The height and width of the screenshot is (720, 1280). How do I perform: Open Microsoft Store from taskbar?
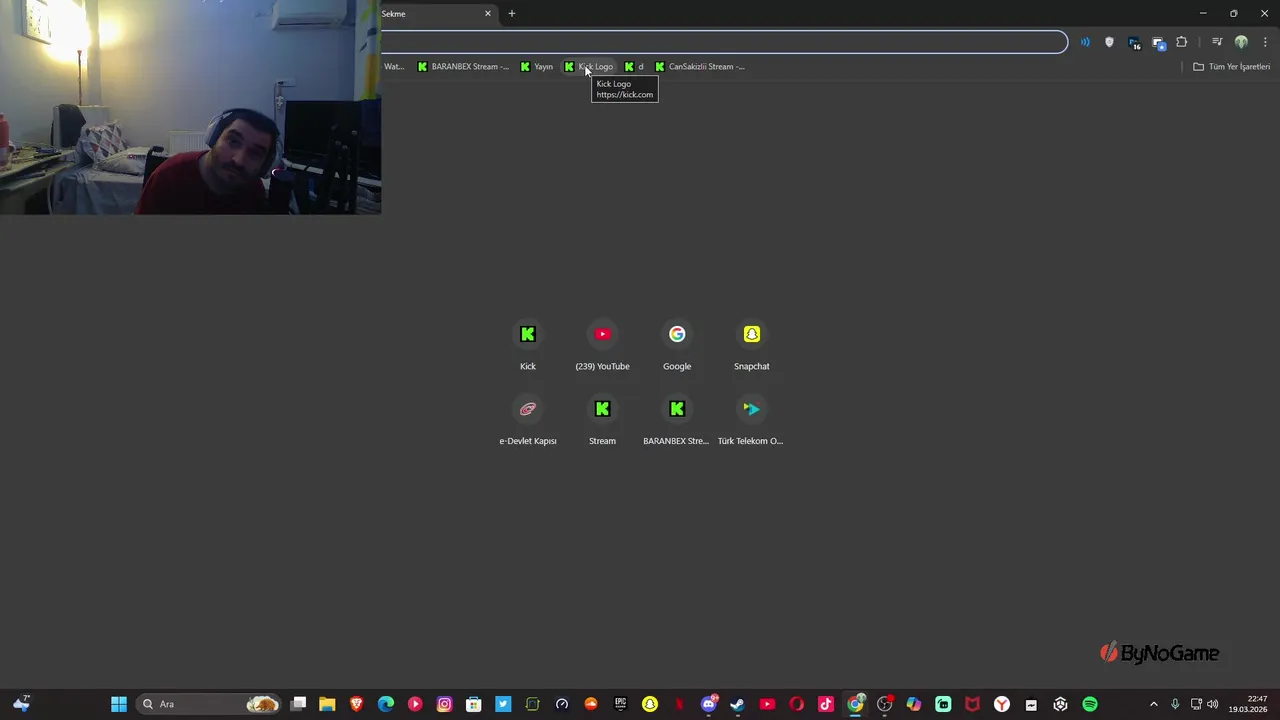474,704
